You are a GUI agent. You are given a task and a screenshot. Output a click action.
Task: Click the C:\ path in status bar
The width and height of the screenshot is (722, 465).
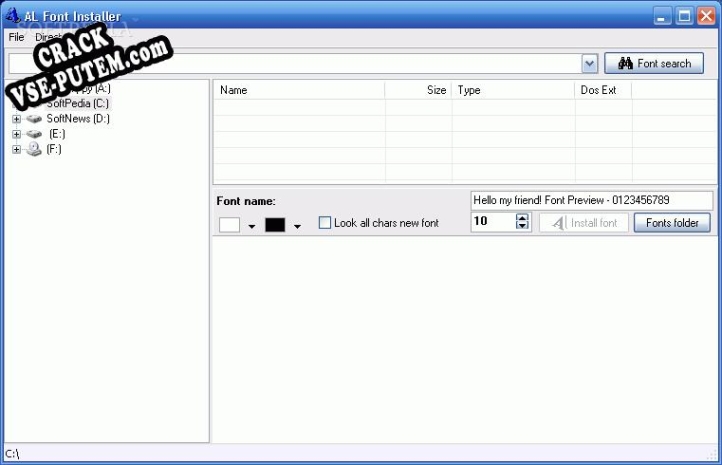point(12,454)
